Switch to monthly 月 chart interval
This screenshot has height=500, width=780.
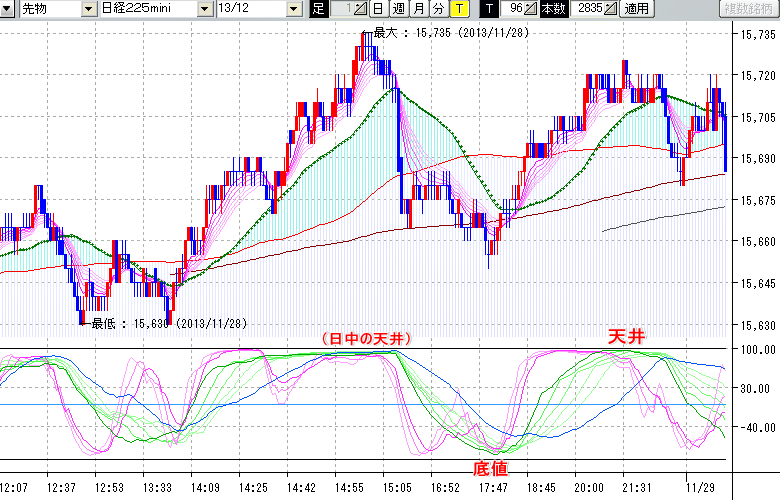[417, 9]
